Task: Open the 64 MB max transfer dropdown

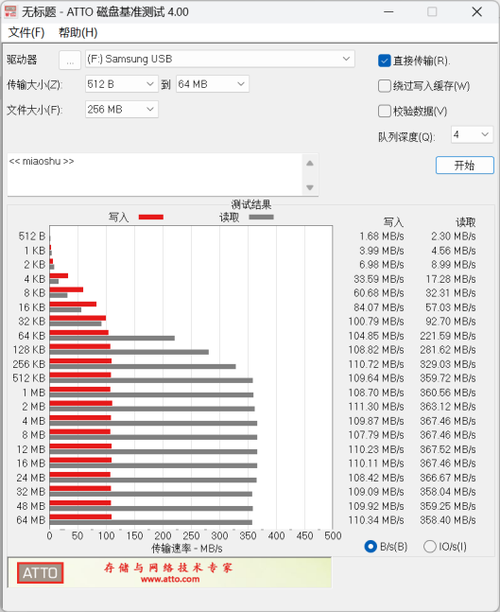Action: pos(212,84)
